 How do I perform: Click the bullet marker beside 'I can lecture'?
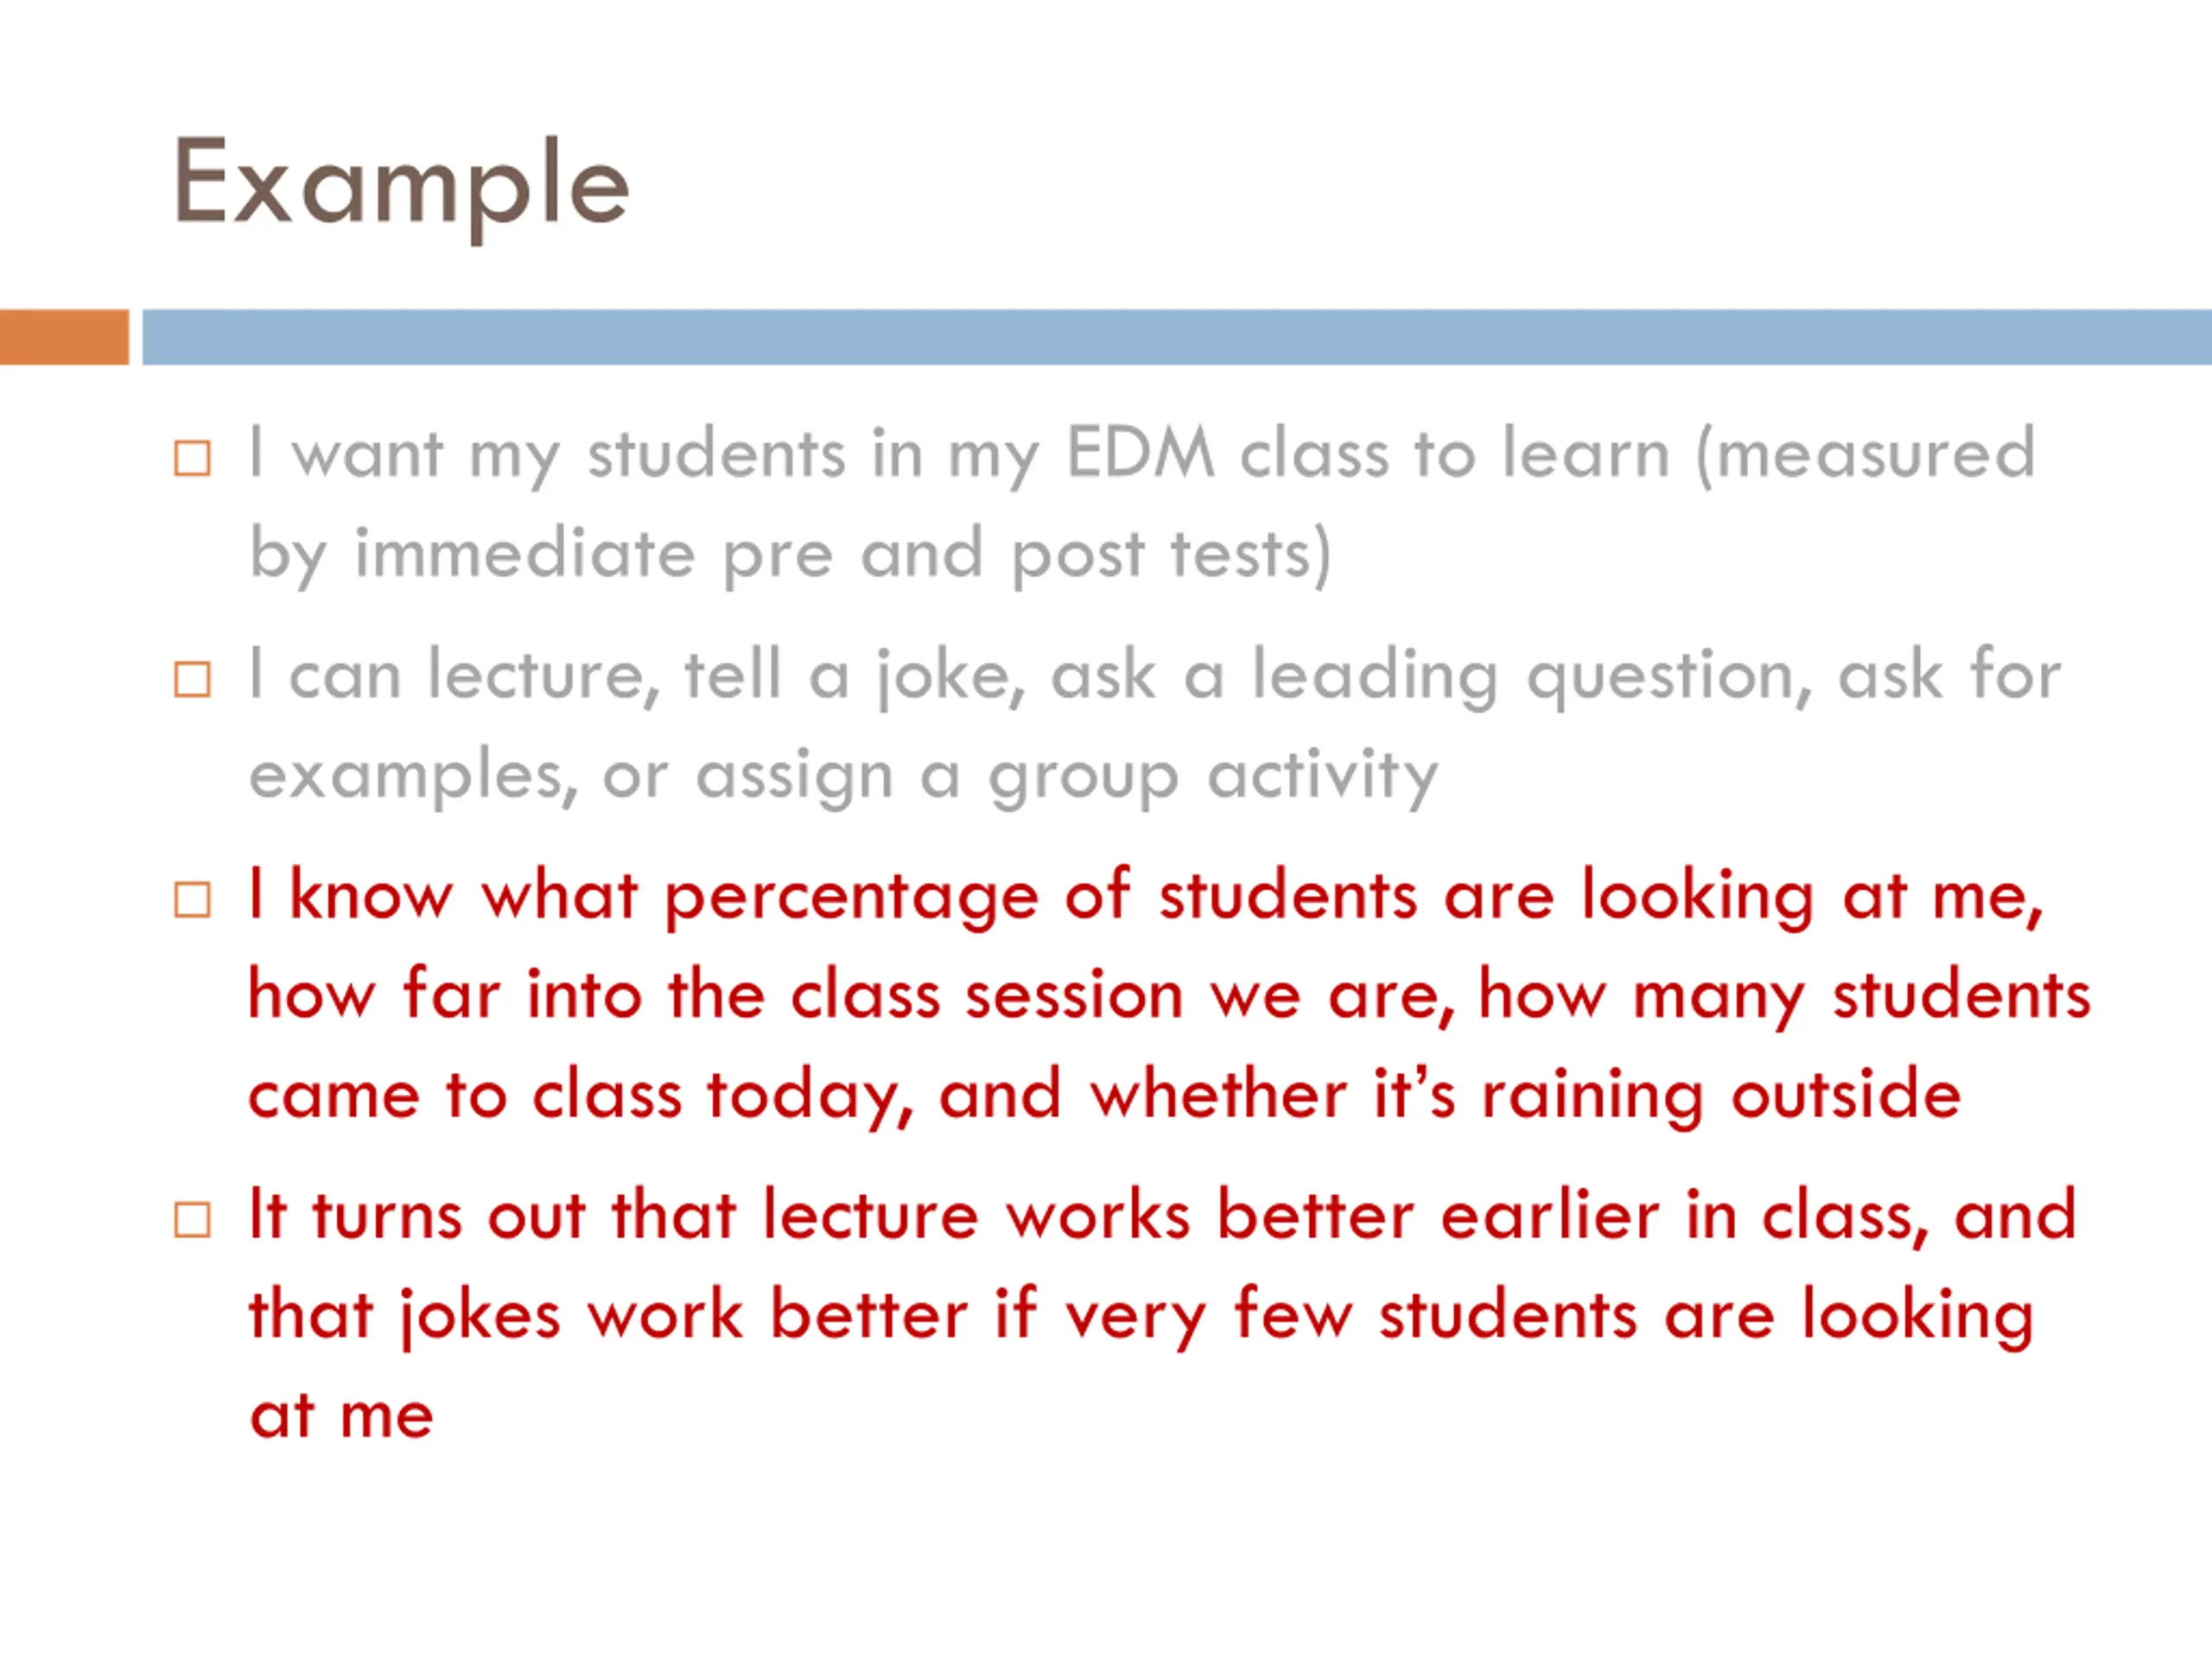pos(192,679)
